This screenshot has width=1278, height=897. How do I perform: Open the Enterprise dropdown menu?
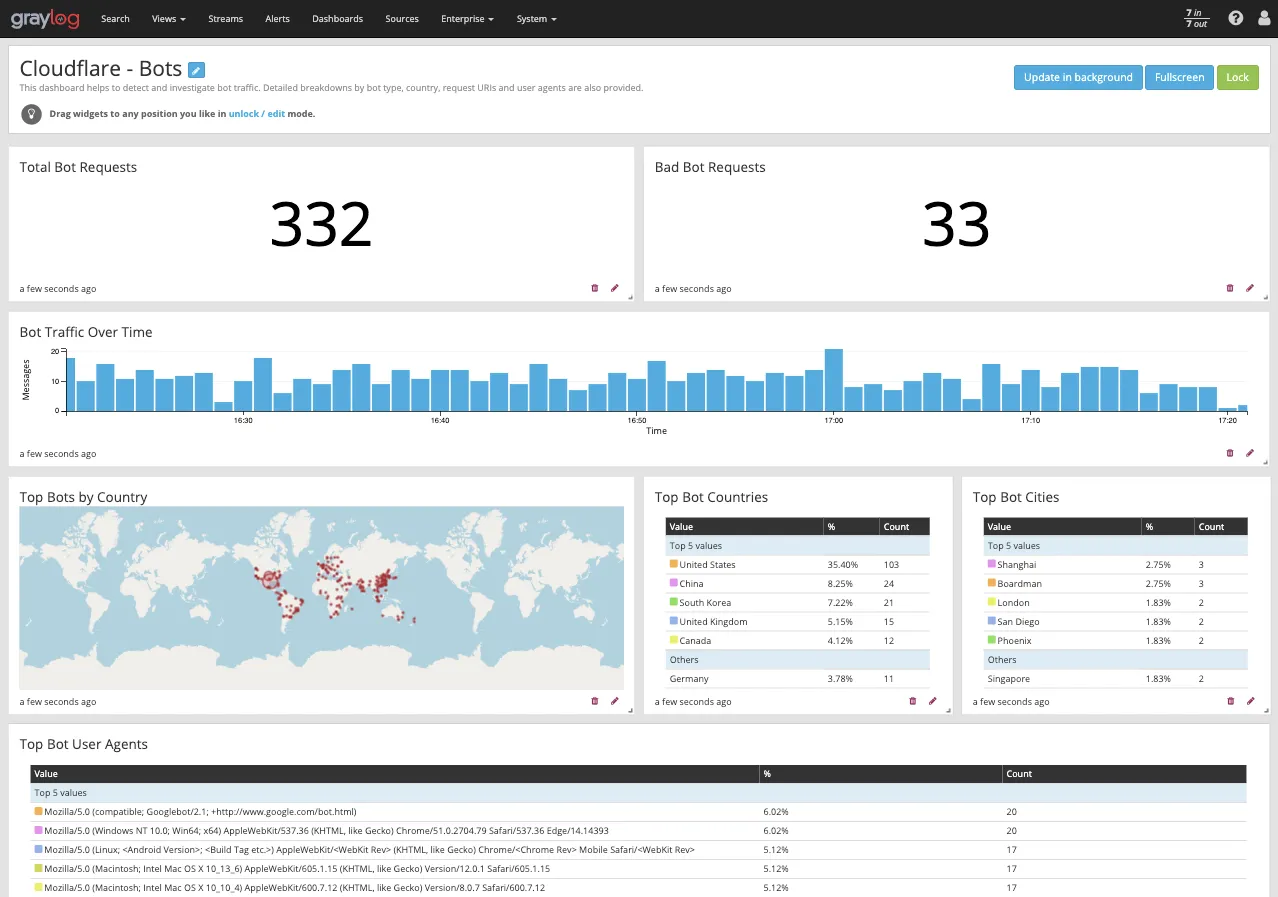[466, 18]
